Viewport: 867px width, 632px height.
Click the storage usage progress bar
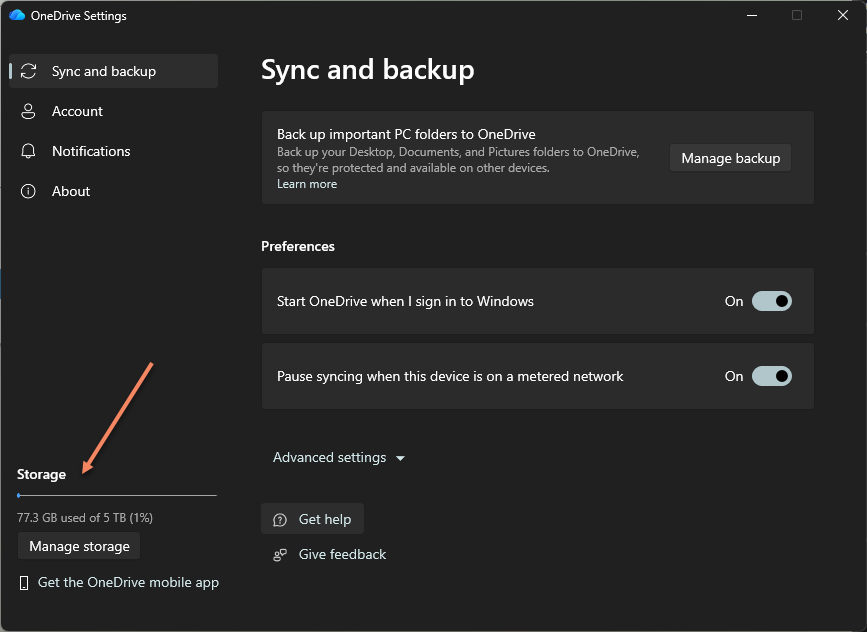[117, 495]
